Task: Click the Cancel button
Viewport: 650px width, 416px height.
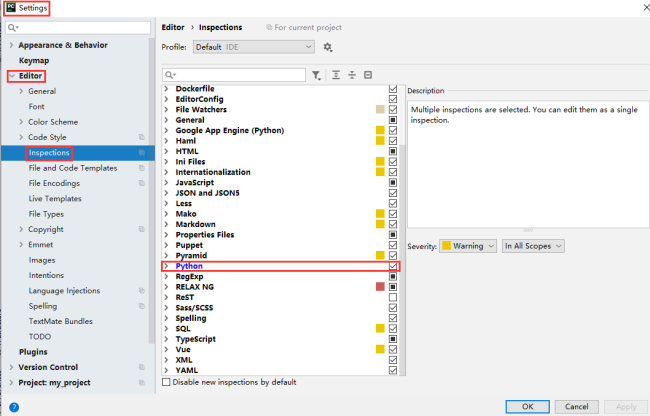Action: [x=577, y=406]
